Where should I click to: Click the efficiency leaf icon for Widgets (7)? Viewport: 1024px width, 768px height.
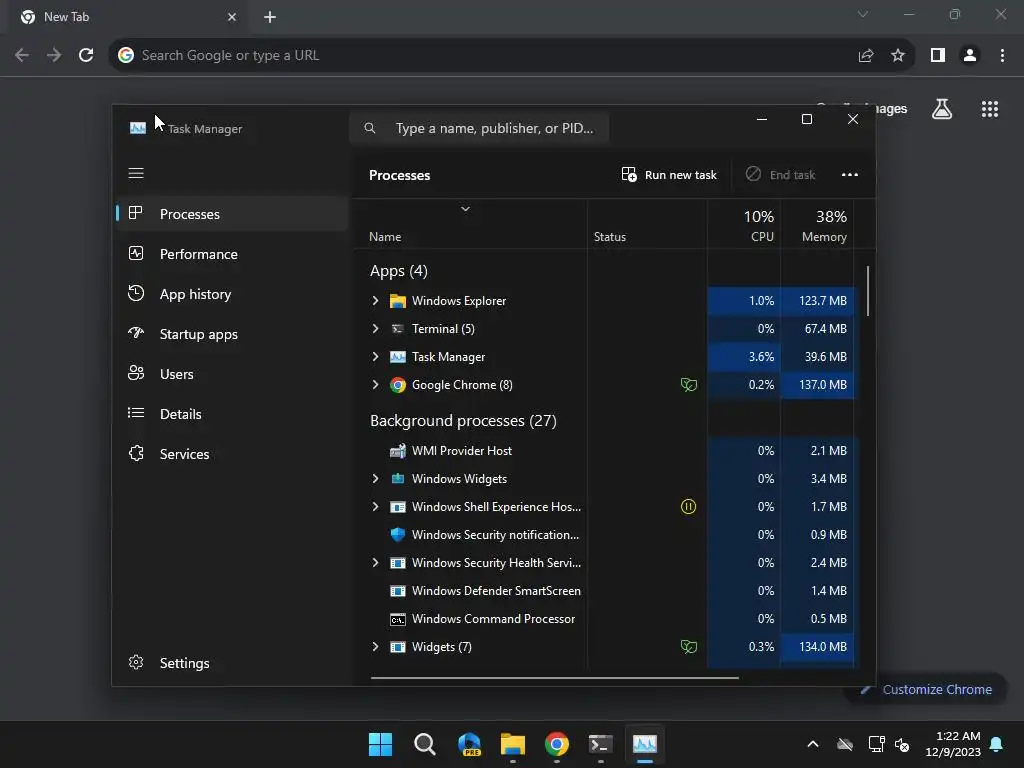tap(688, 647)
